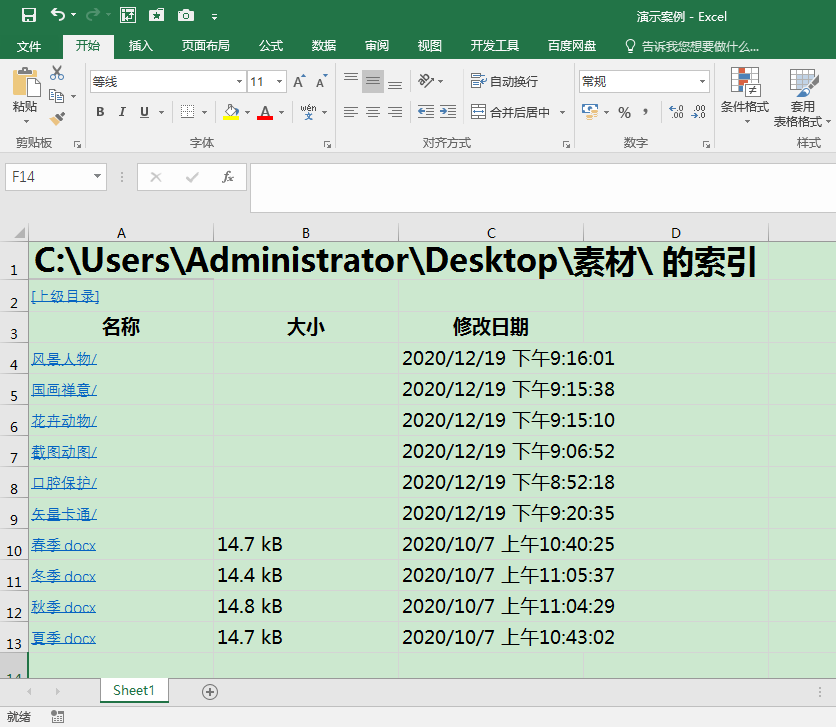Center text horizontally
Image resolution: width=836 pixels, height=727 pixels.
(x=373, y=111)
